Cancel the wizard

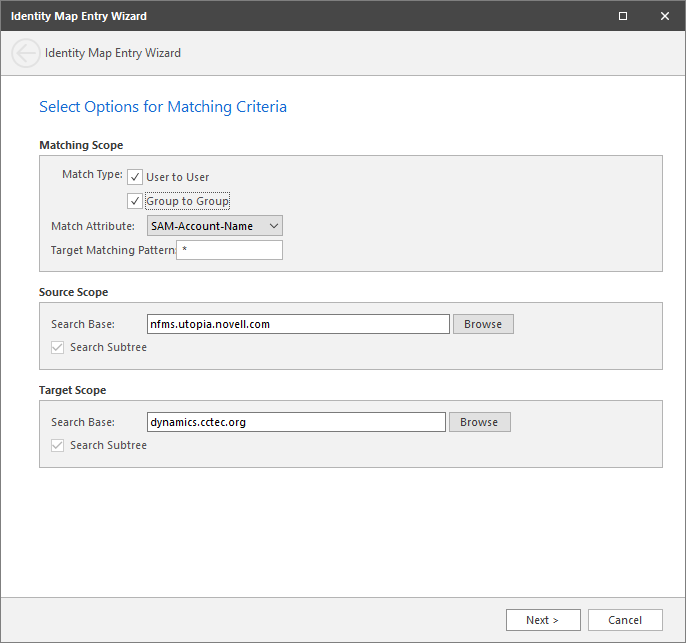(x=625, y=620)
